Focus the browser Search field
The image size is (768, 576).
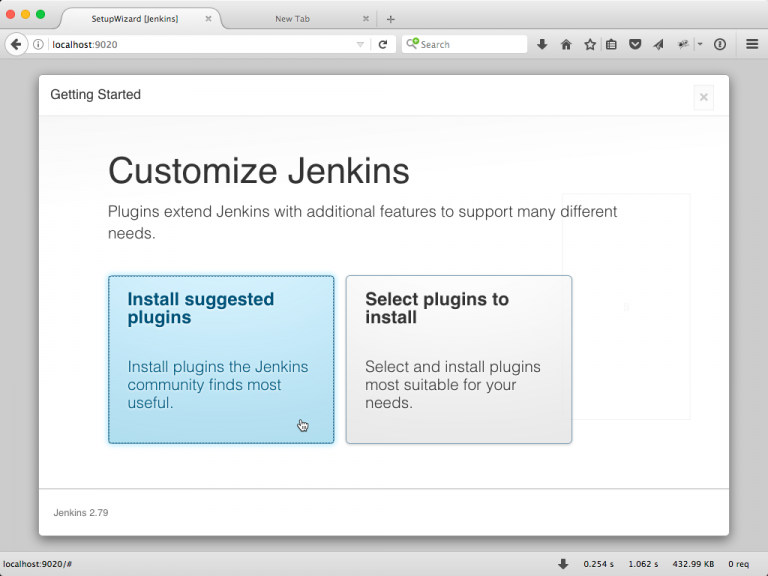coord(470,44)
